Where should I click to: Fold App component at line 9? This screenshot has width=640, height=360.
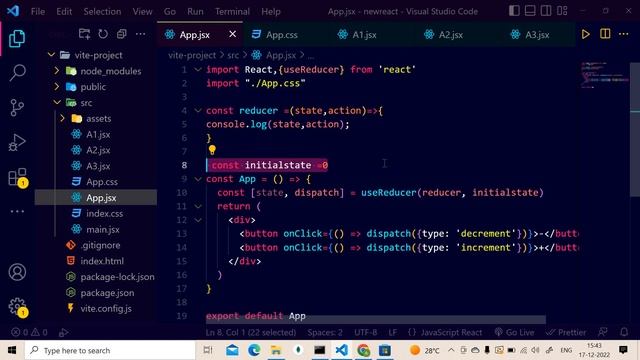tap(198, 179)
